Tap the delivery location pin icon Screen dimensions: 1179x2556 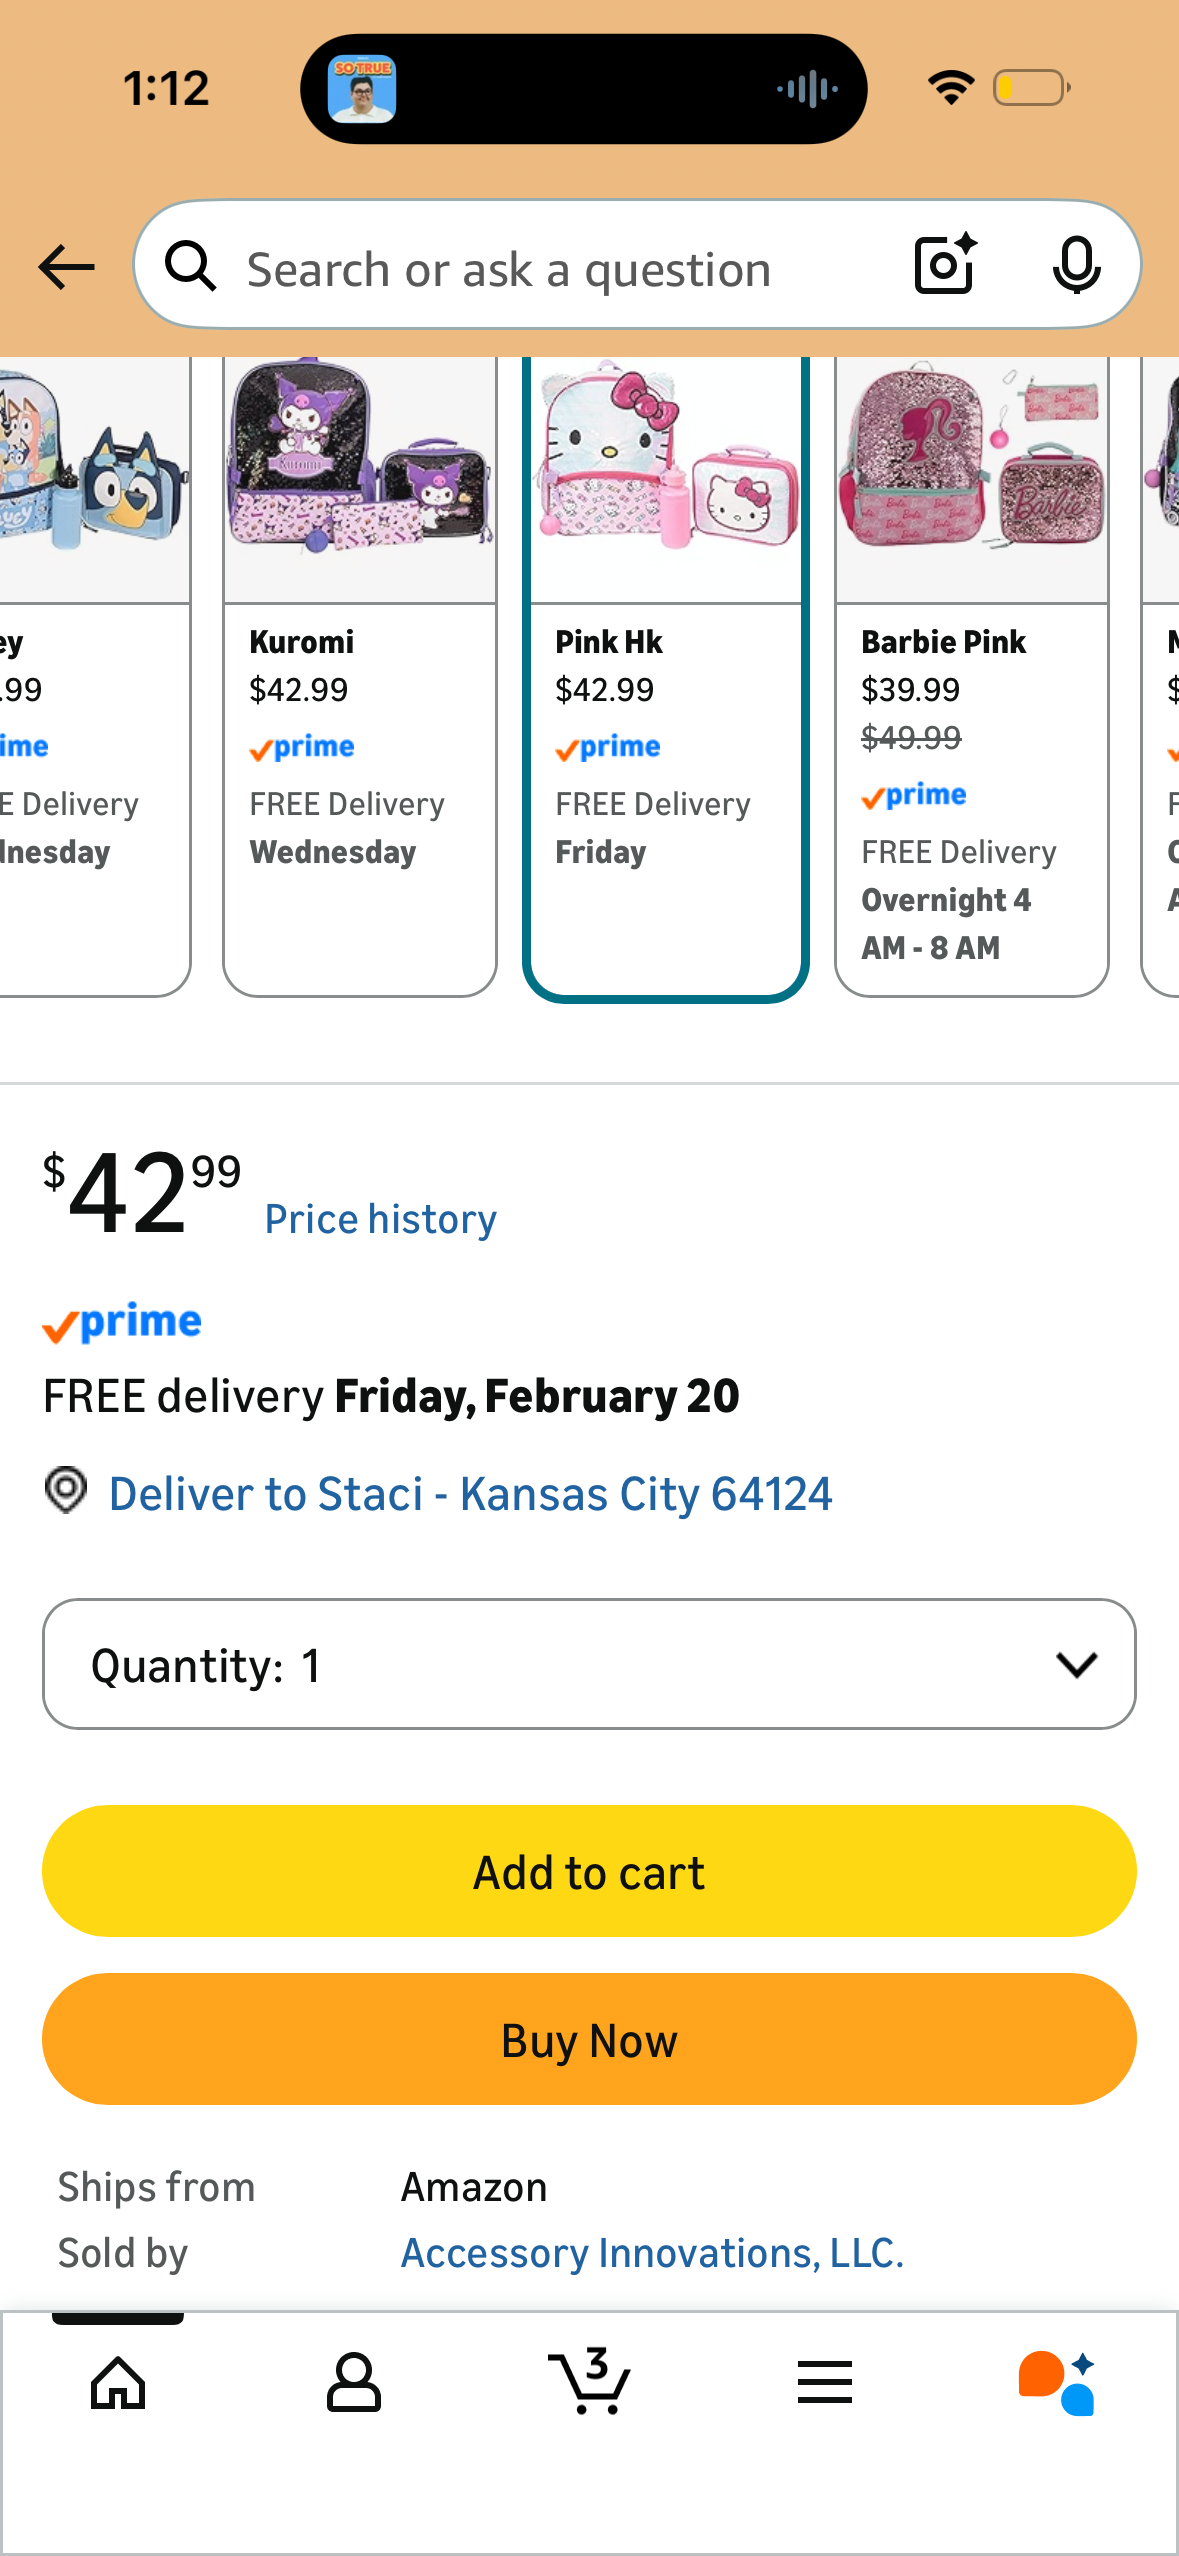tap(66, 1490)
